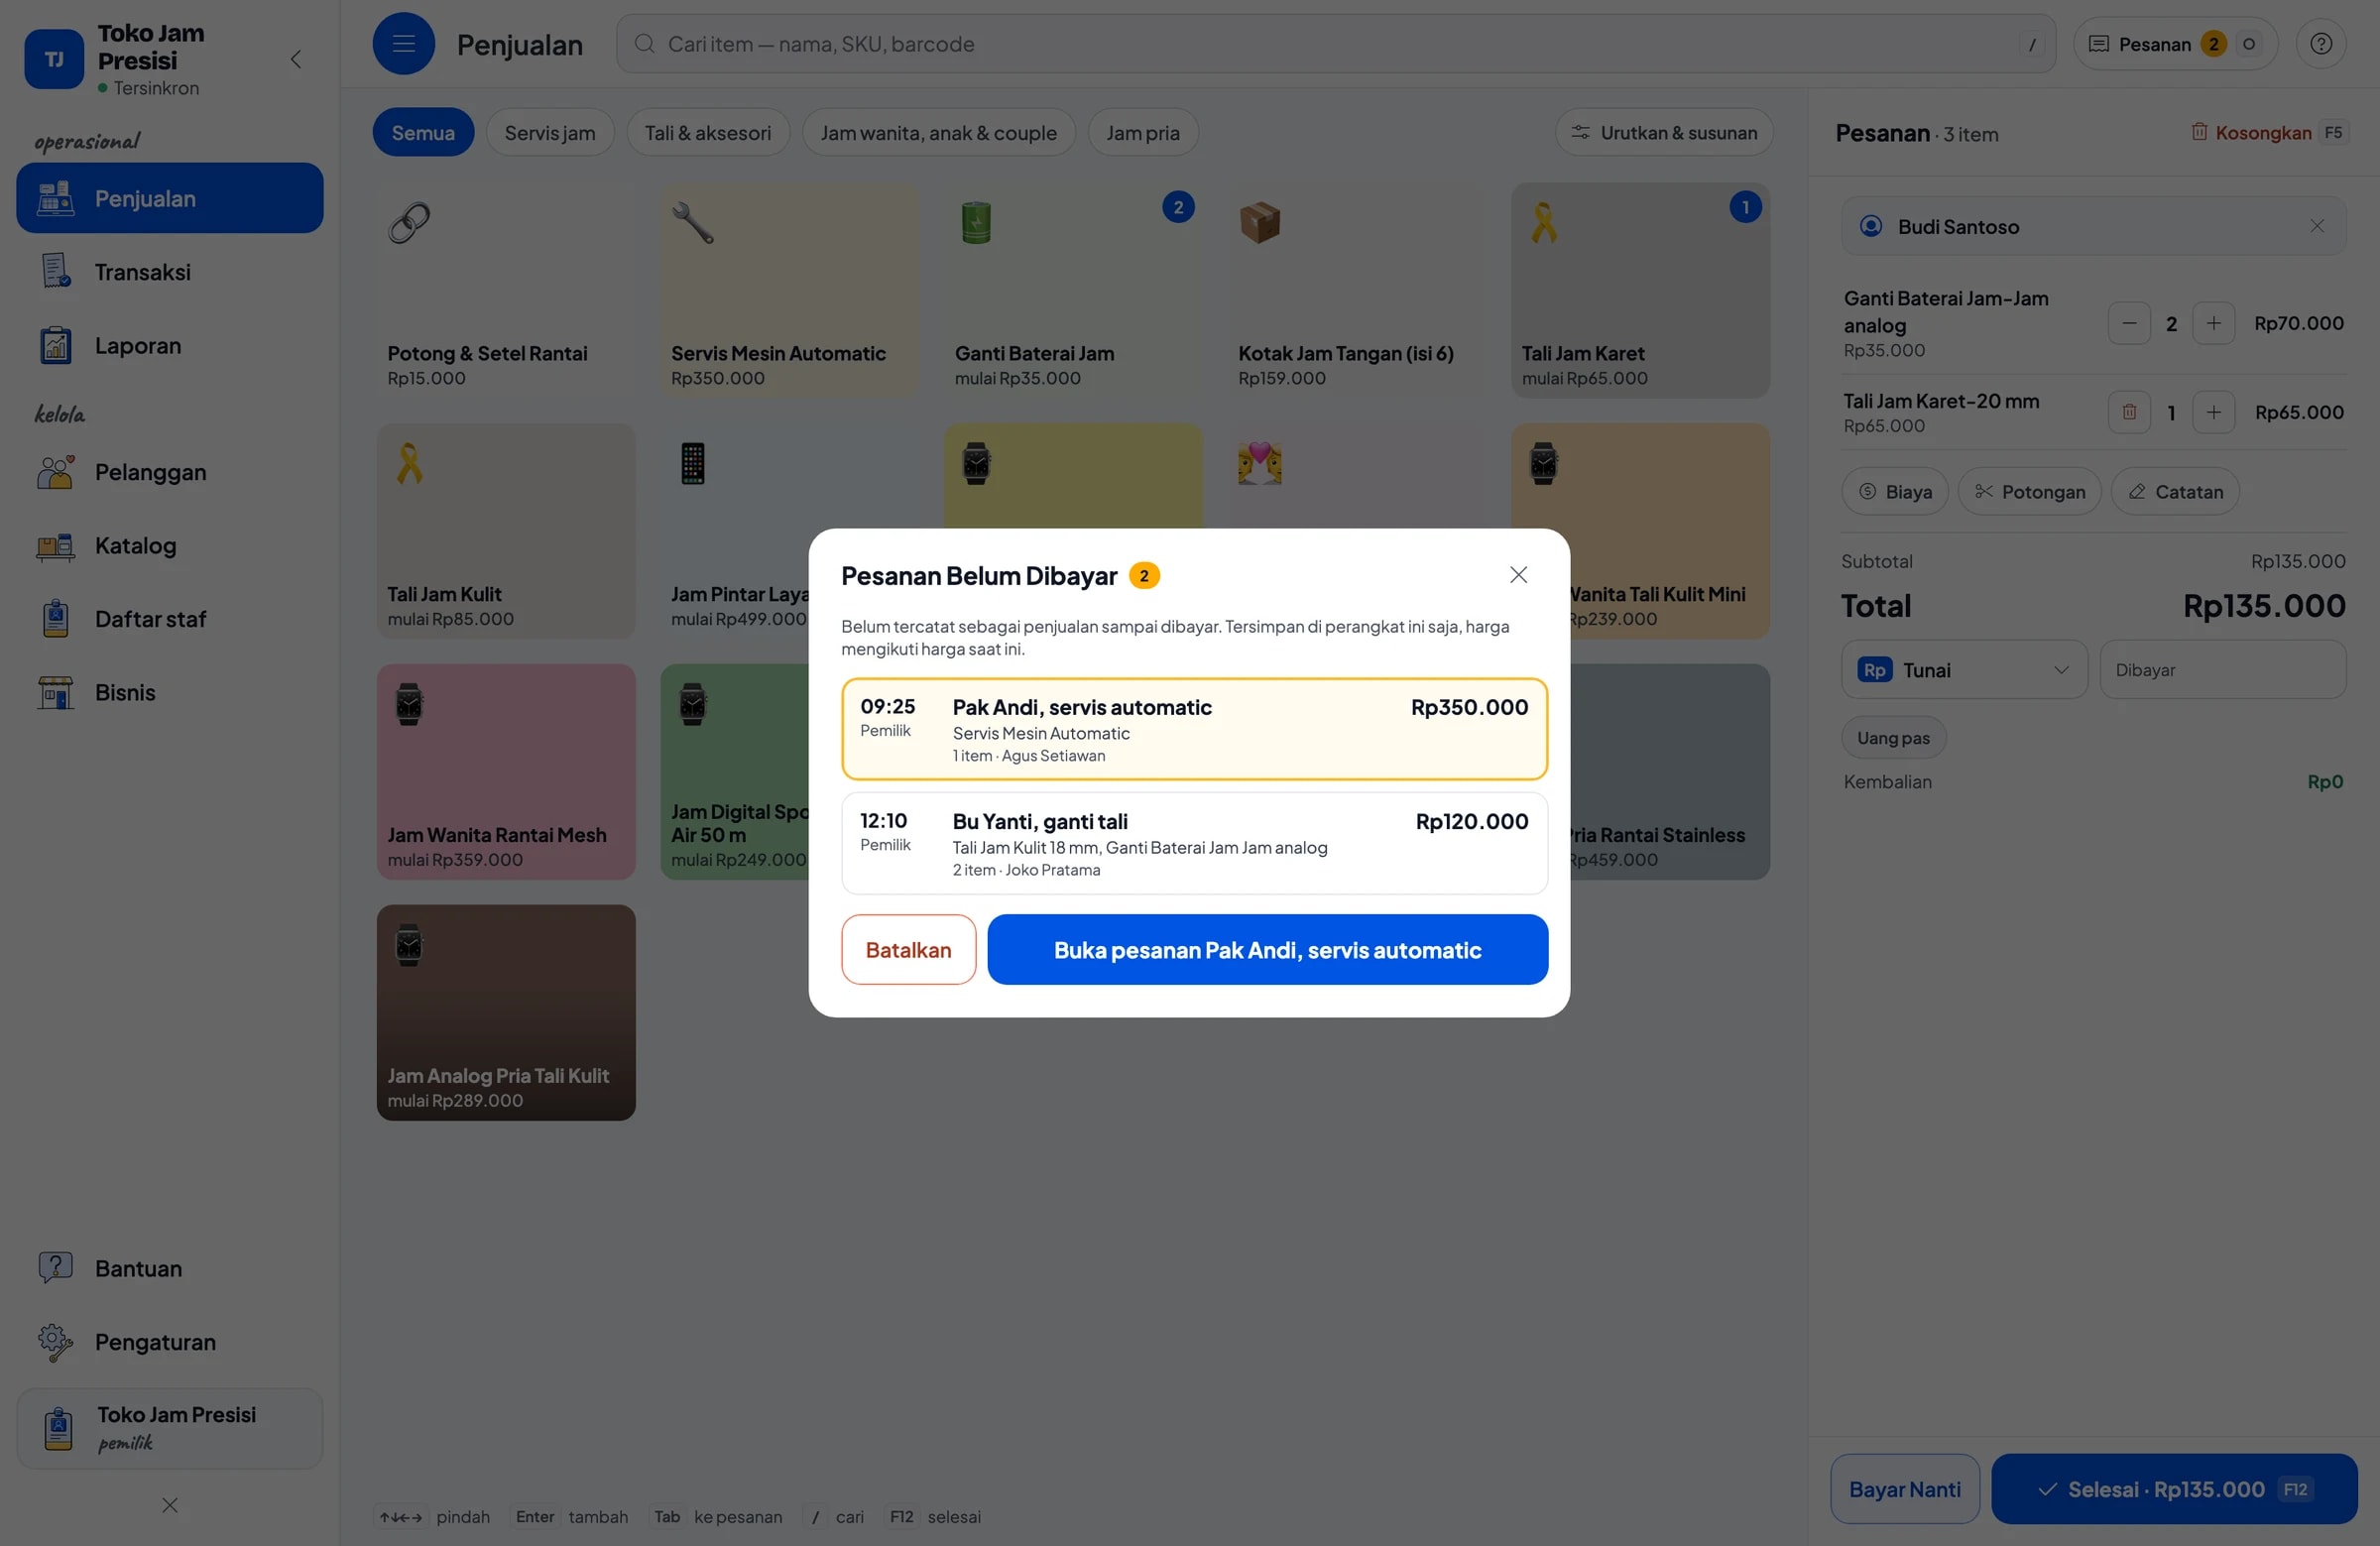Collapse the sidebar with the chevron

(x=296, y=59)
